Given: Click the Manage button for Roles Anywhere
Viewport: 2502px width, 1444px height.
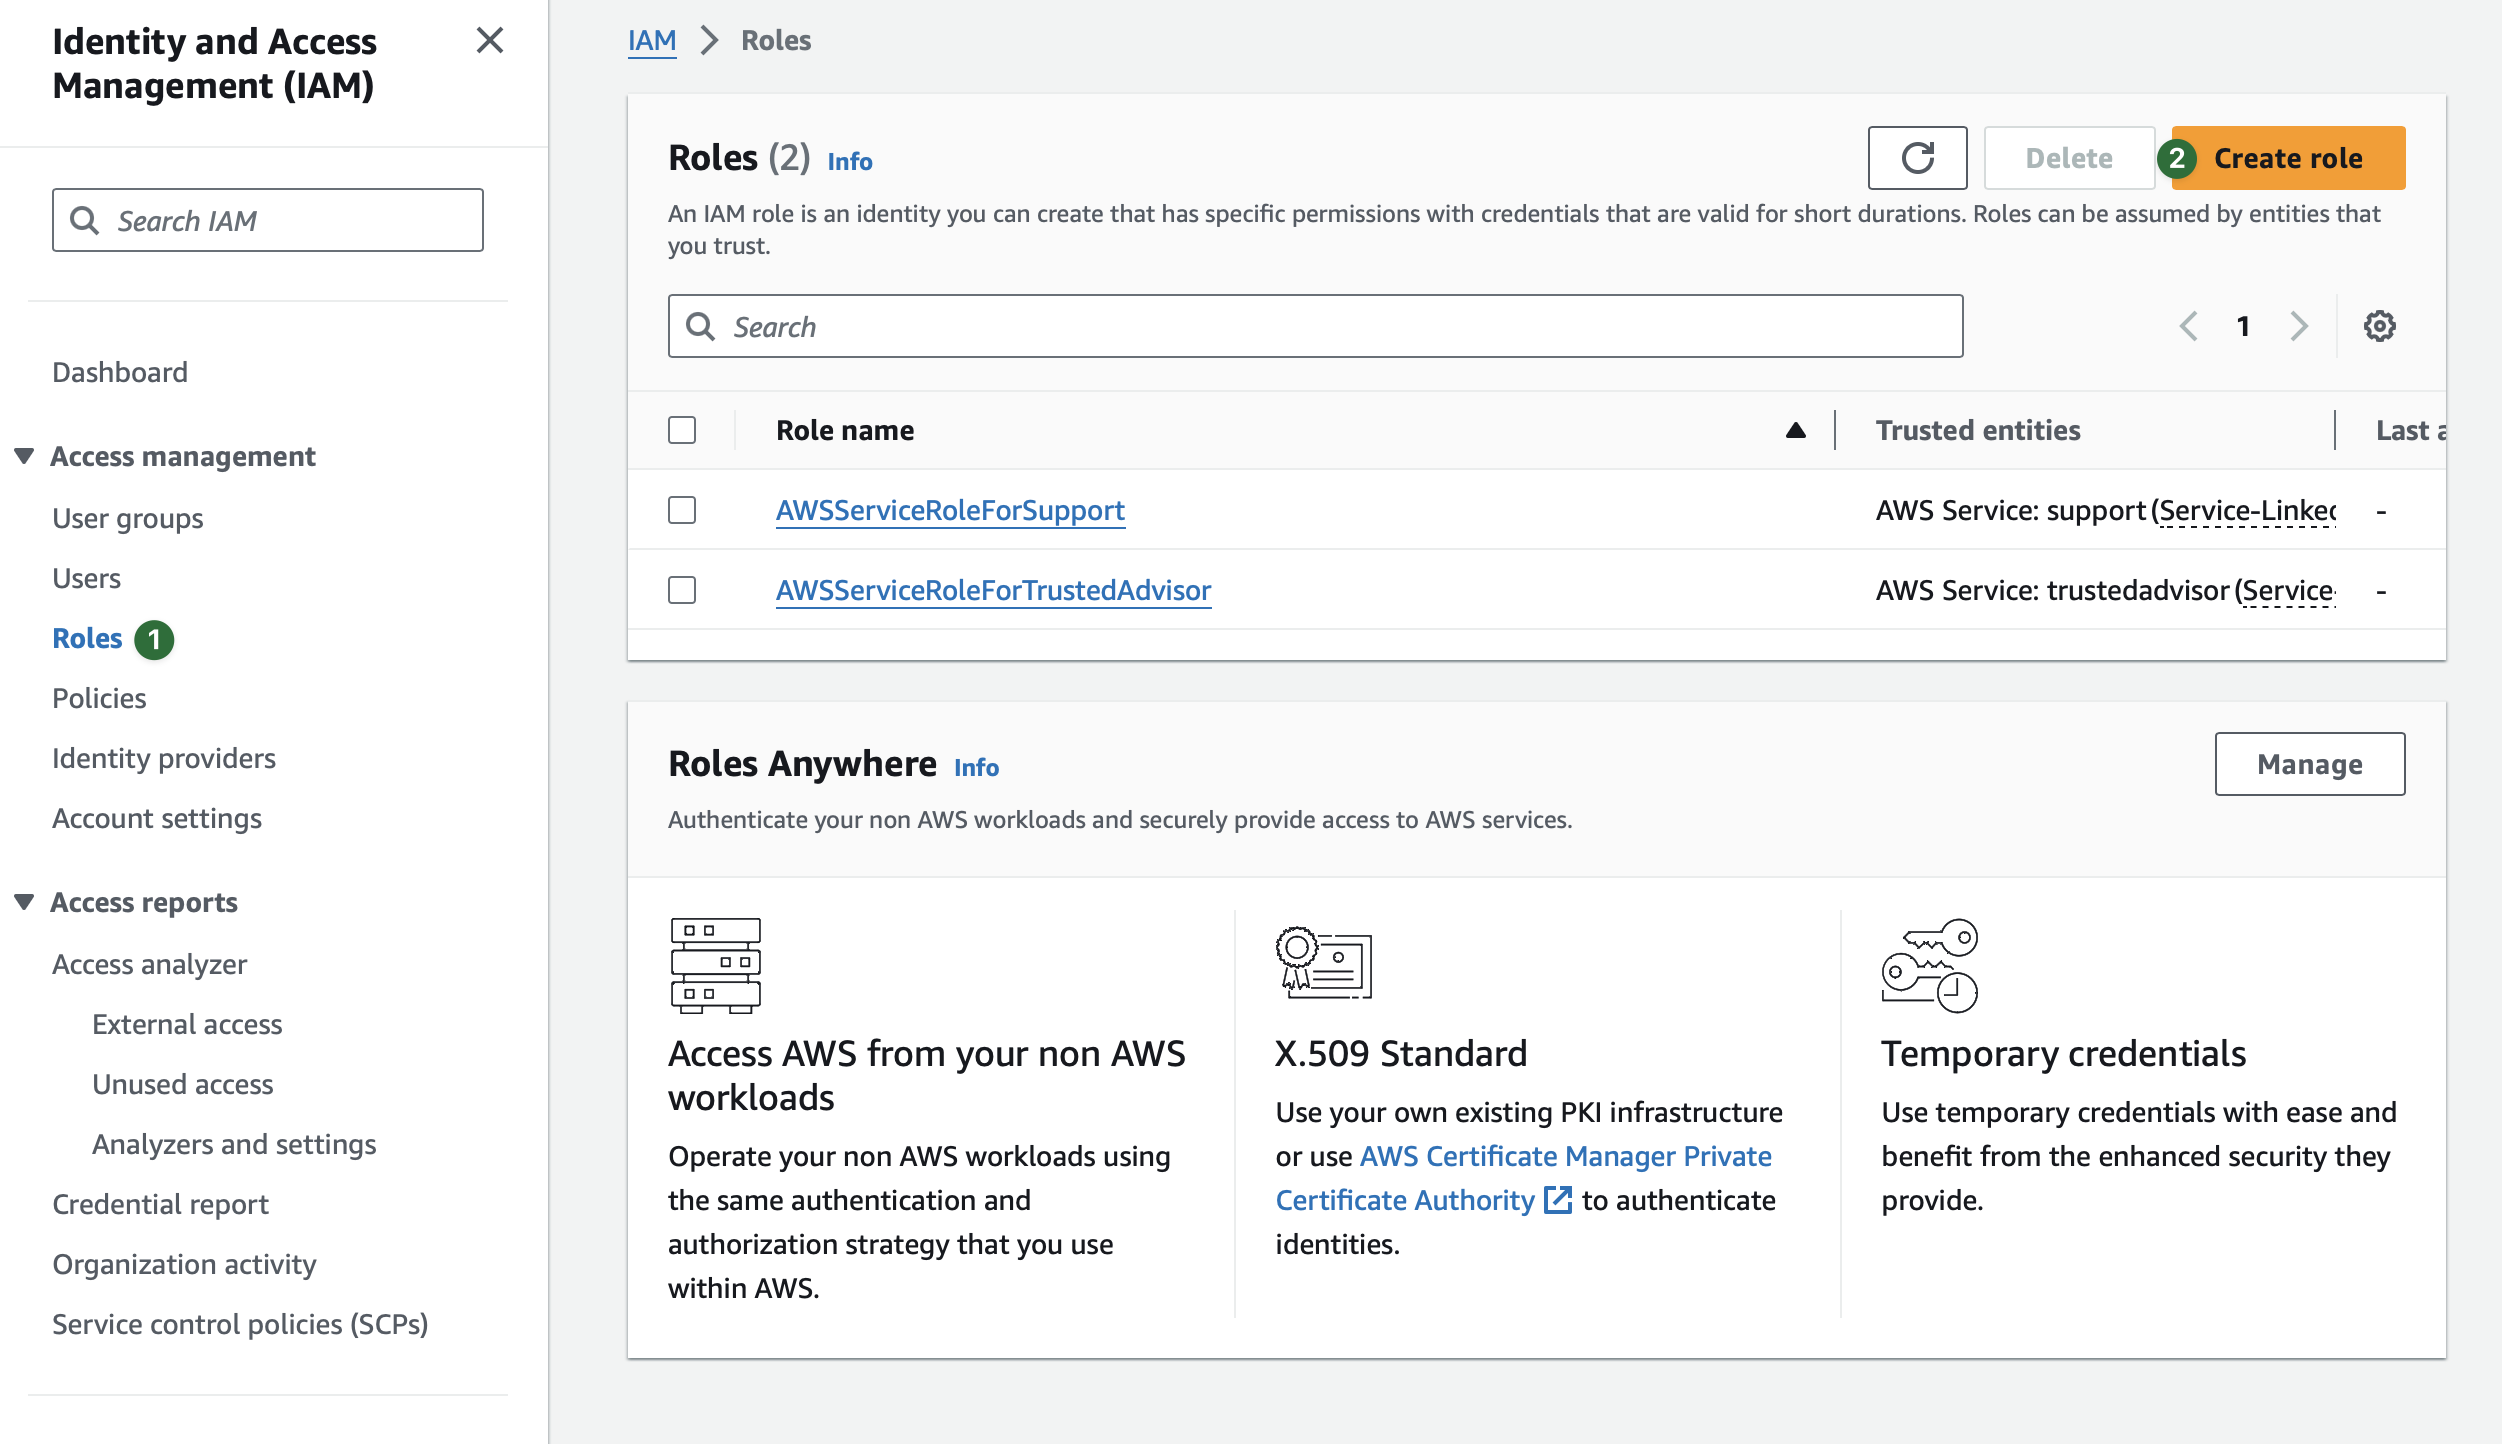Looking at the screenshot, I should [2309, 764].
